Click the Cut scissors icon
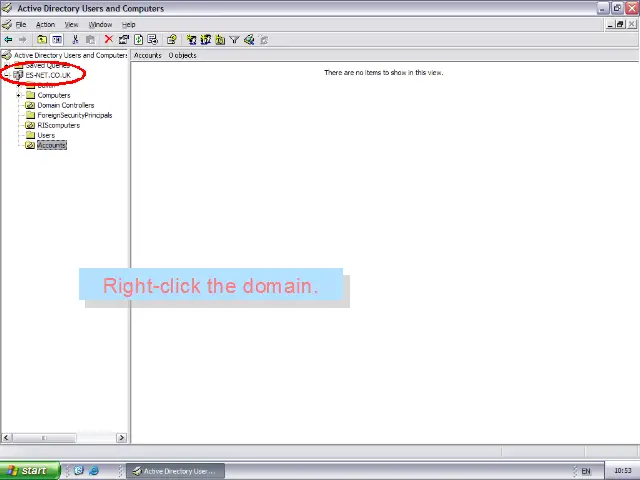Viewport: 640px width, 480px height. coord(75,40)
